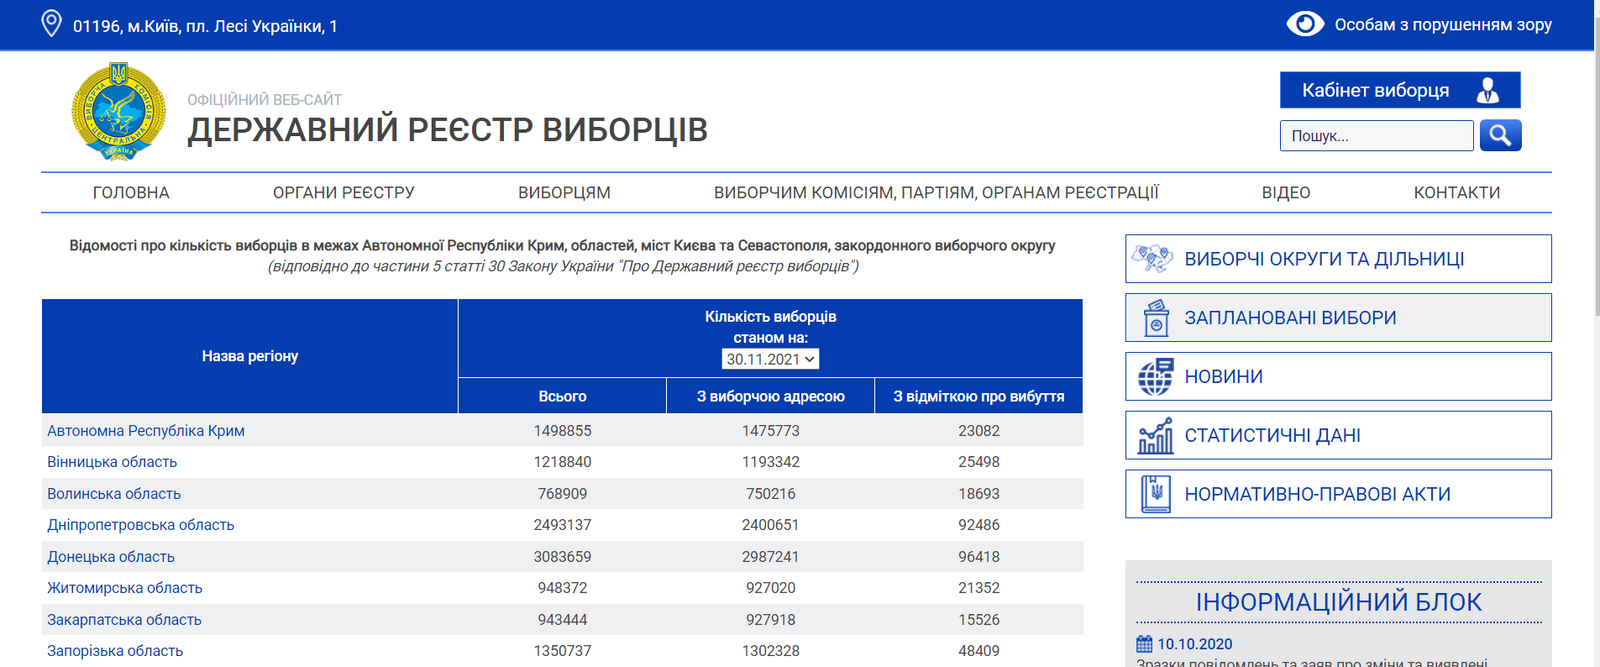The width and height of the screenshot is (1600, 667).
Task: Click inside the Пошук search field
Action: click(1376, 136)
